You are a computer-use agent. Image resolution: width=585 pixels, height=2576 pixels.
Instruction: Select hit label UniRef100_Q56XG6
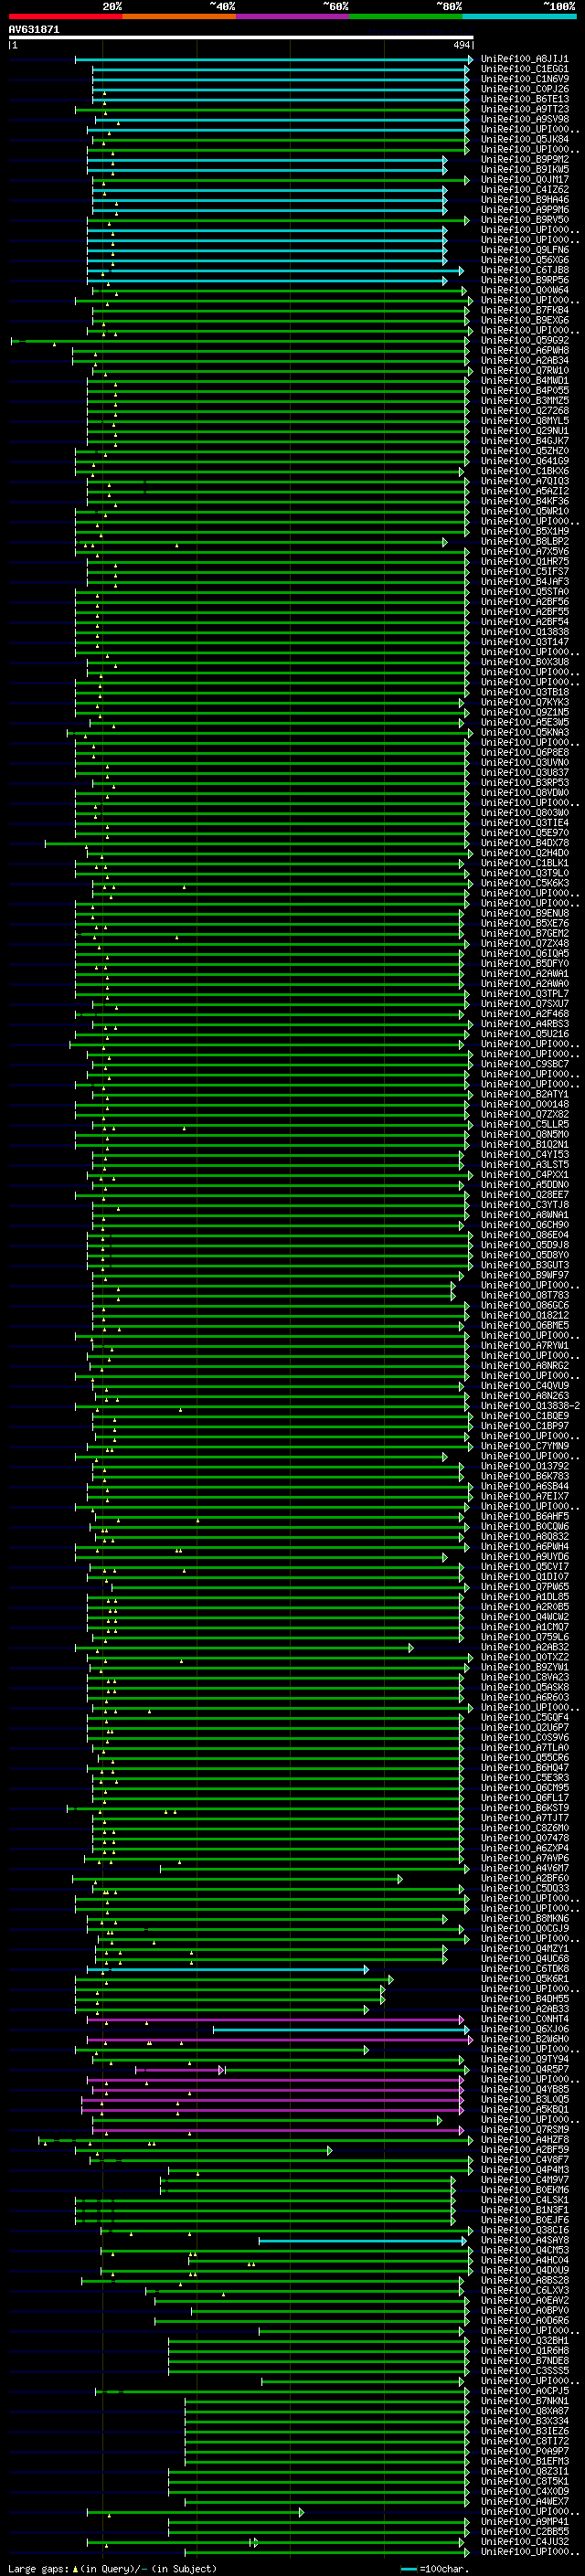tap(524, 261)
